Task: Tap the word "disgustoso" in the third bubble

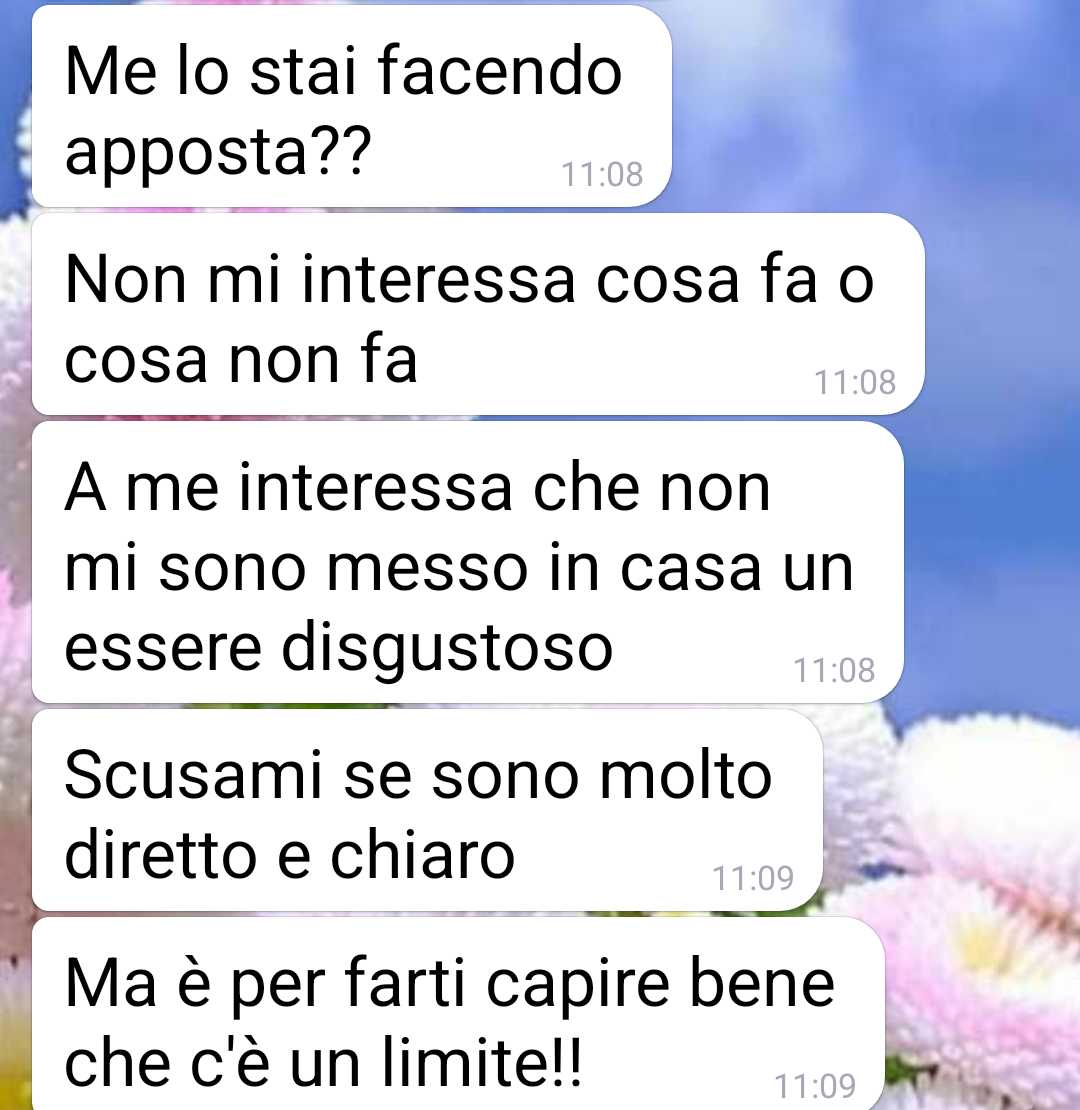Action: tap(447, 648)
